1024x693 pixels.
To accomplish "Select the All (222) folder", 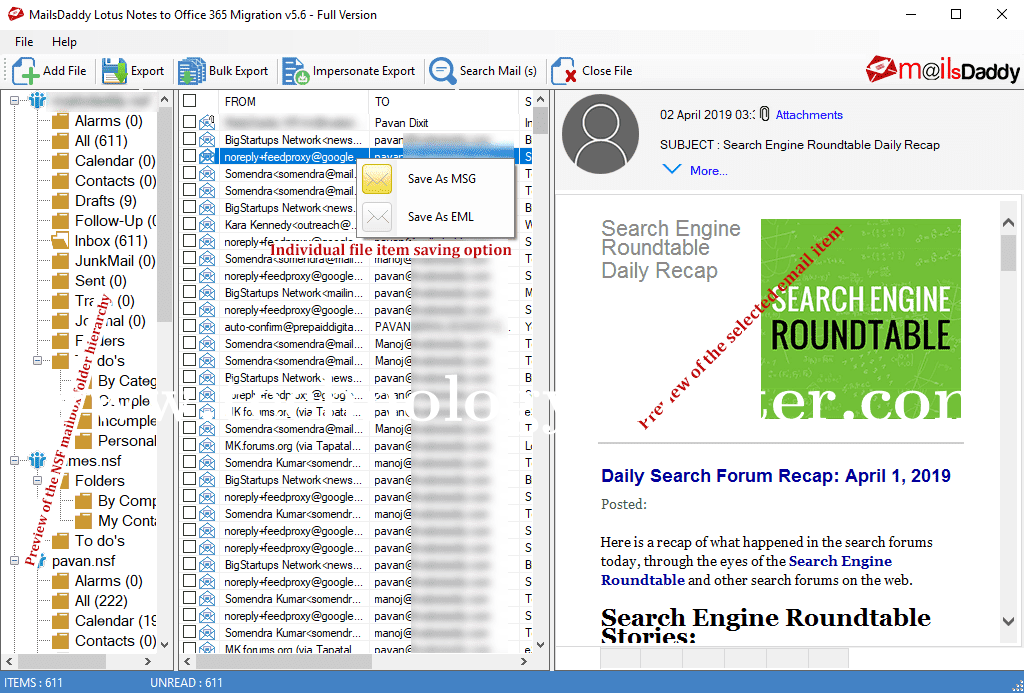I will (x=101, y=601).
